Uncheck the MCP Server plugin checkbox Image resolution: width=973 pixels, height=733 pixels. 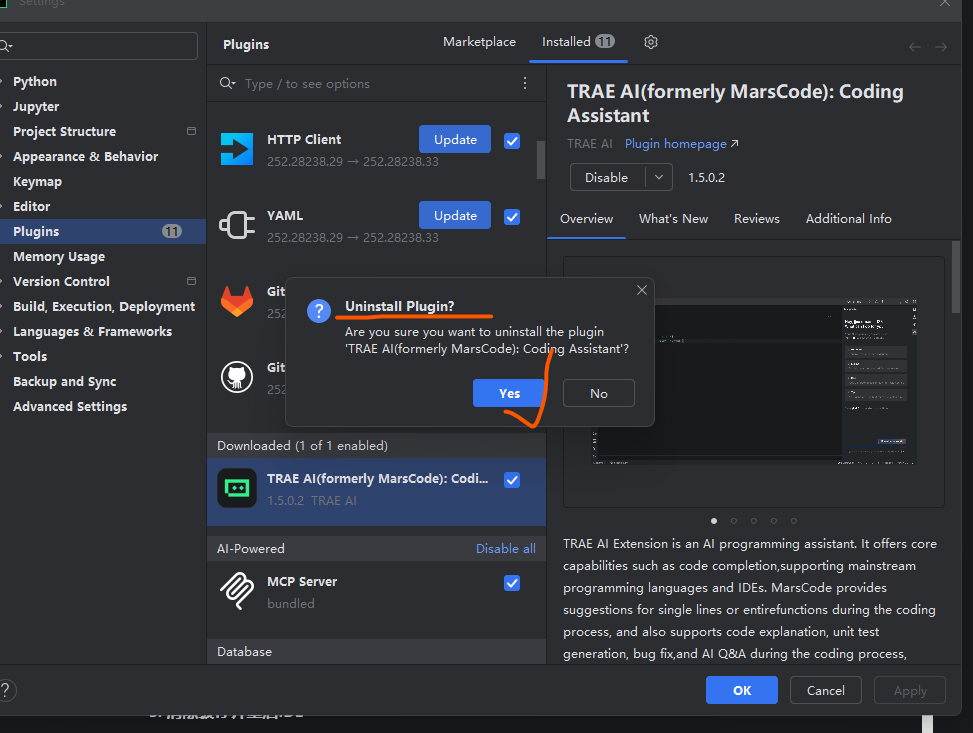(x=512, y=583)
